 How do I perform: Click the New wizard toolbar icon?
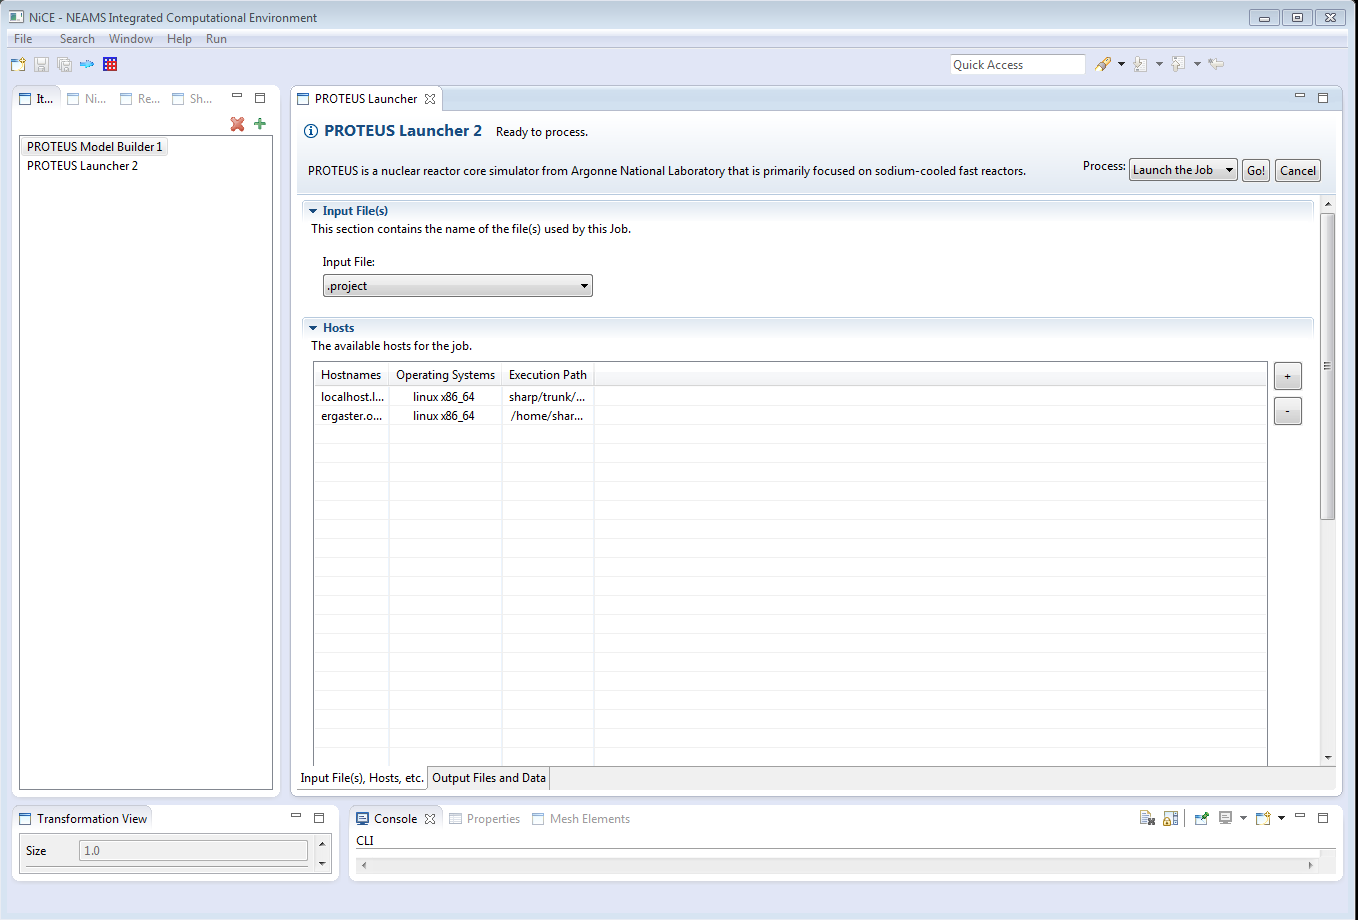click(x=18, y=64)
